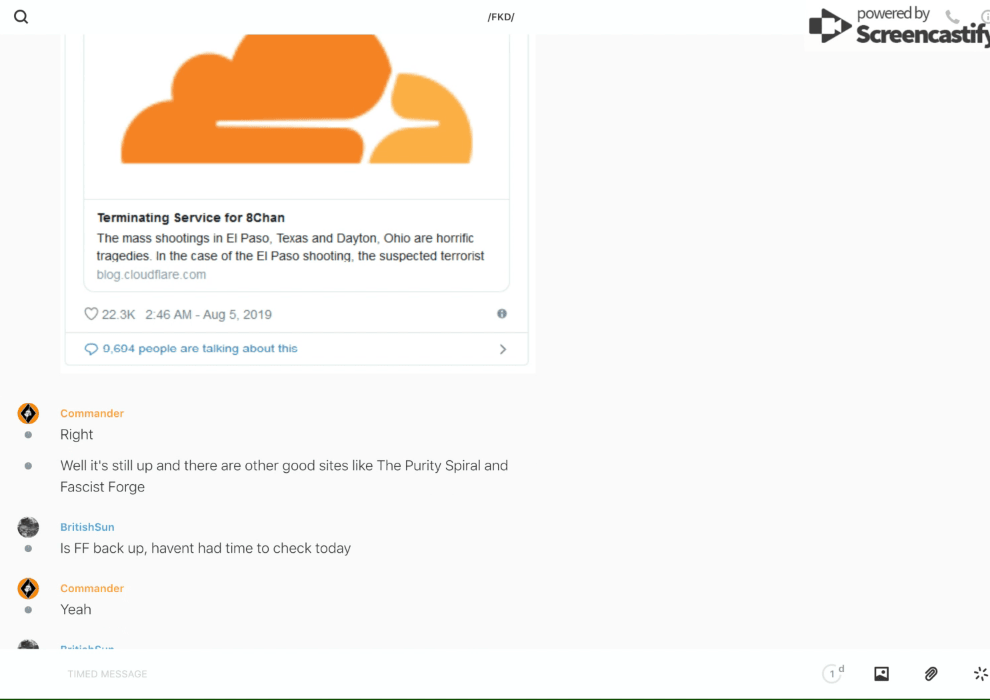Add a picture using the image icon
Viewport: 990px width, 700px height.
point(881,674)
